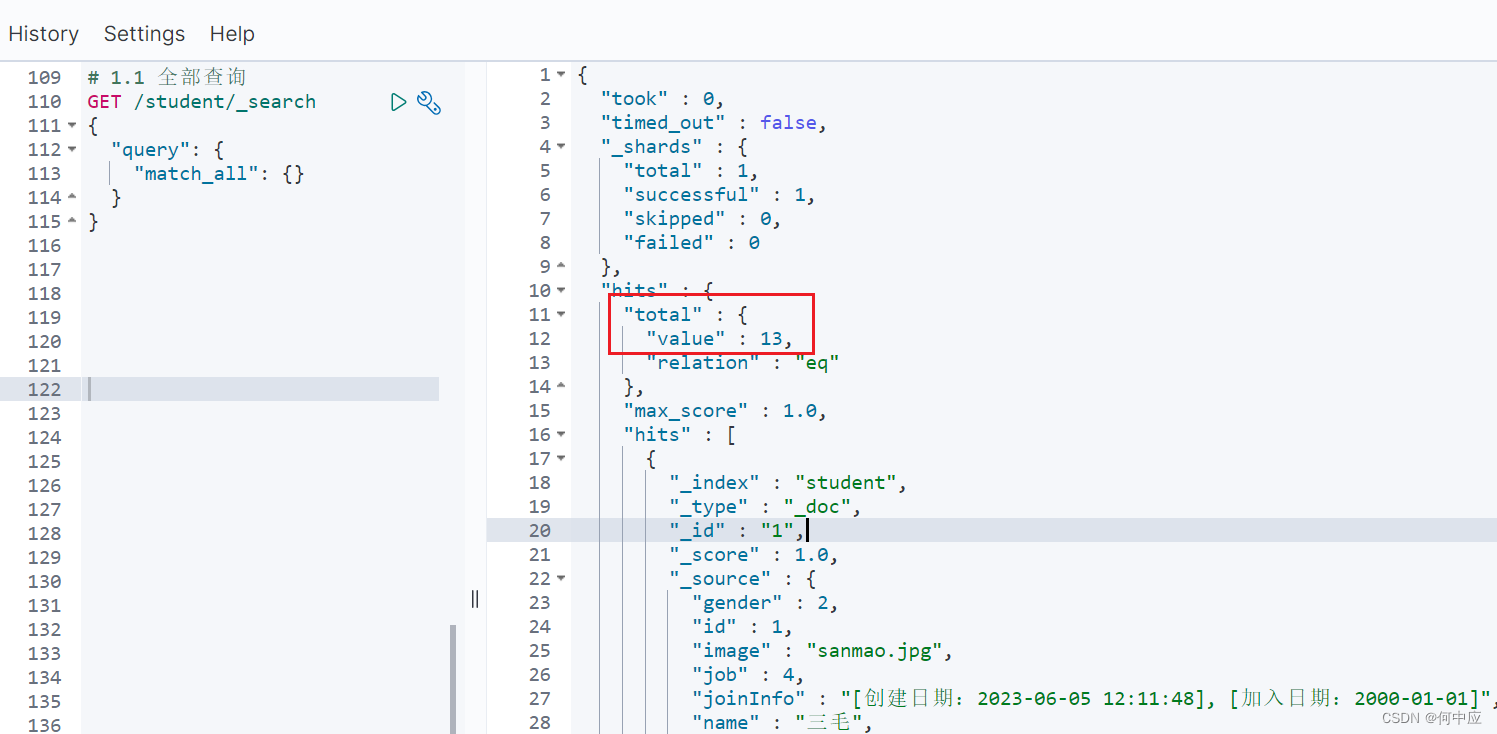Image resolution: width=1497 pixels, height=734 pixels.
Task: Click the "_id" : "1" line
Action: 737,531
